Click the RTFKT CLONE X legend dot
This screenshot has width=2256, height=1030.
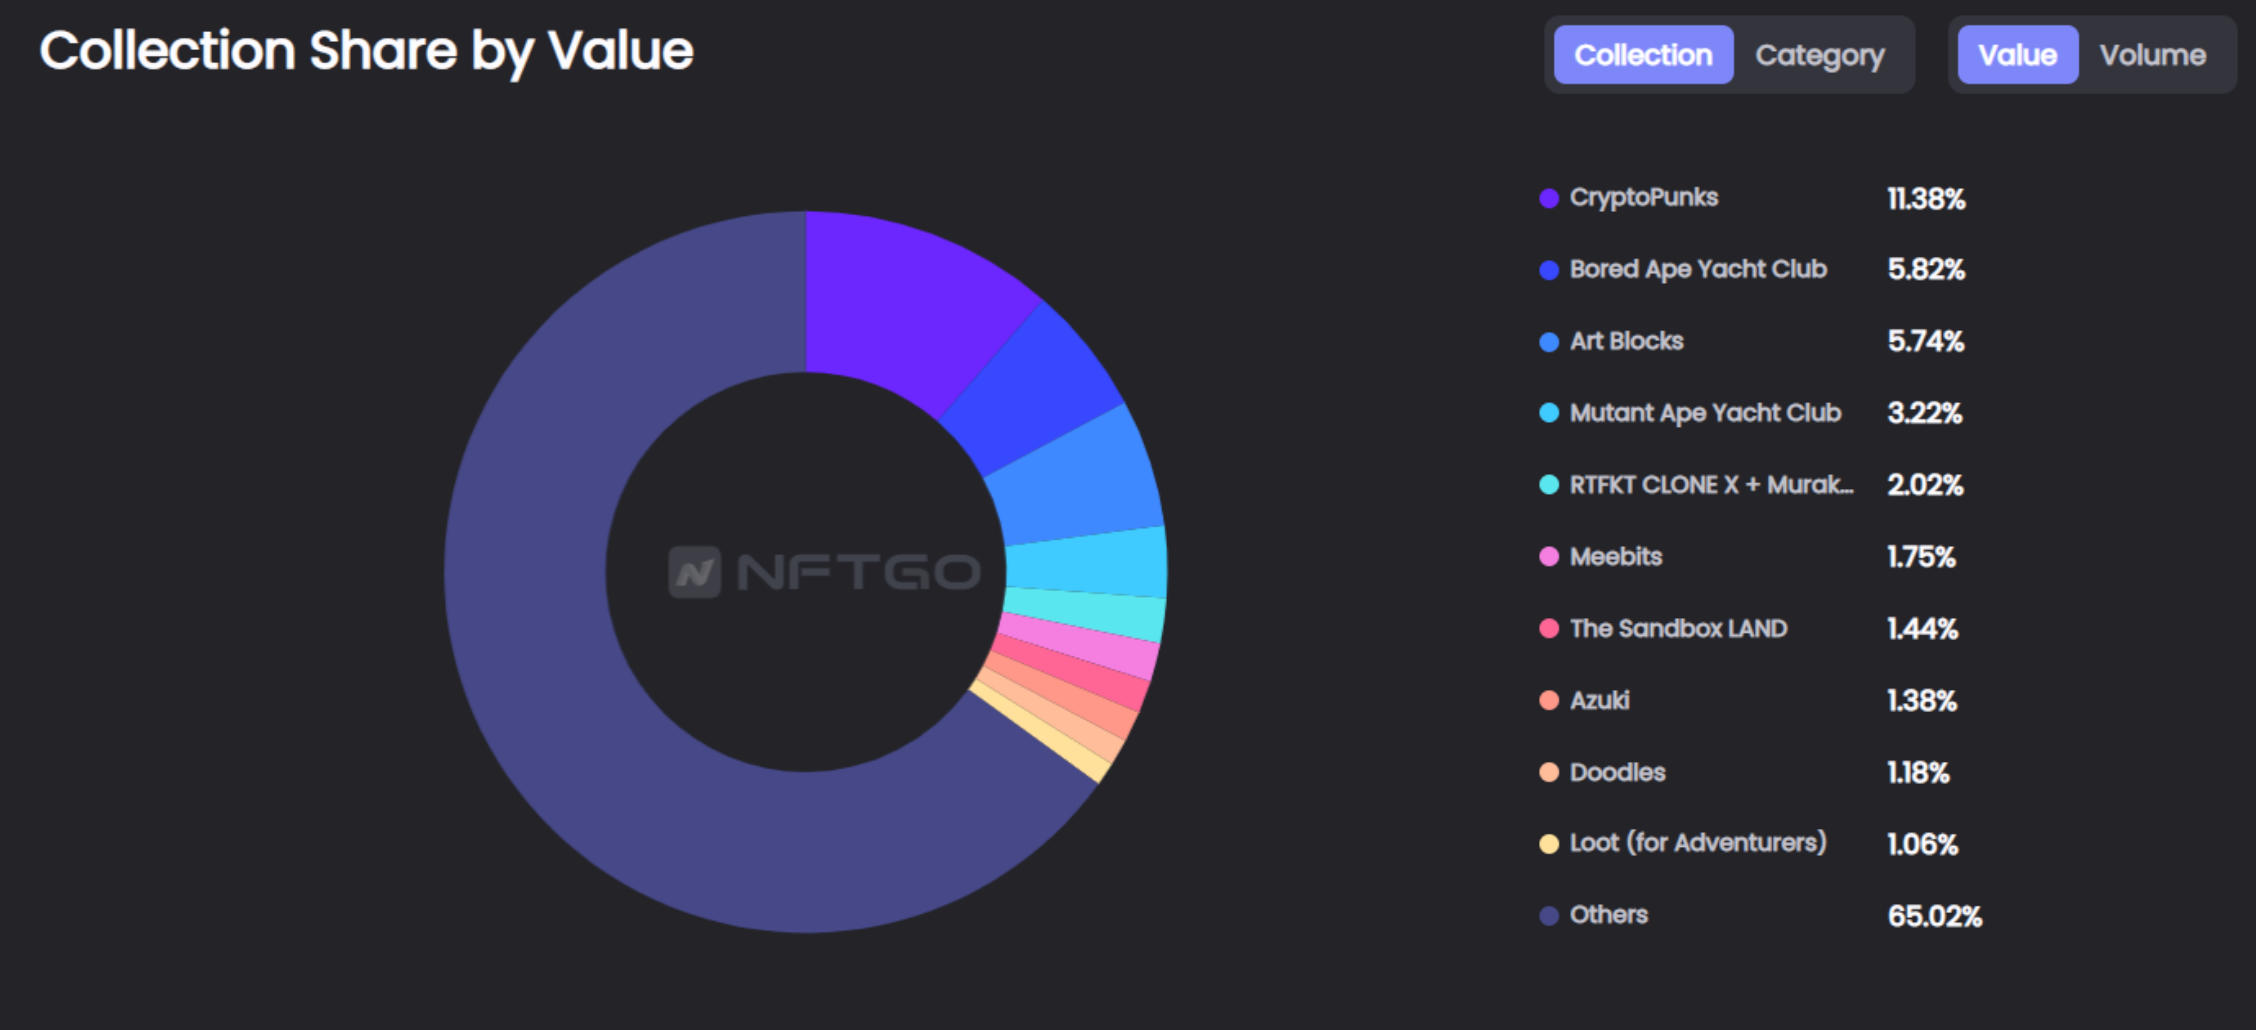(1549, 485)
